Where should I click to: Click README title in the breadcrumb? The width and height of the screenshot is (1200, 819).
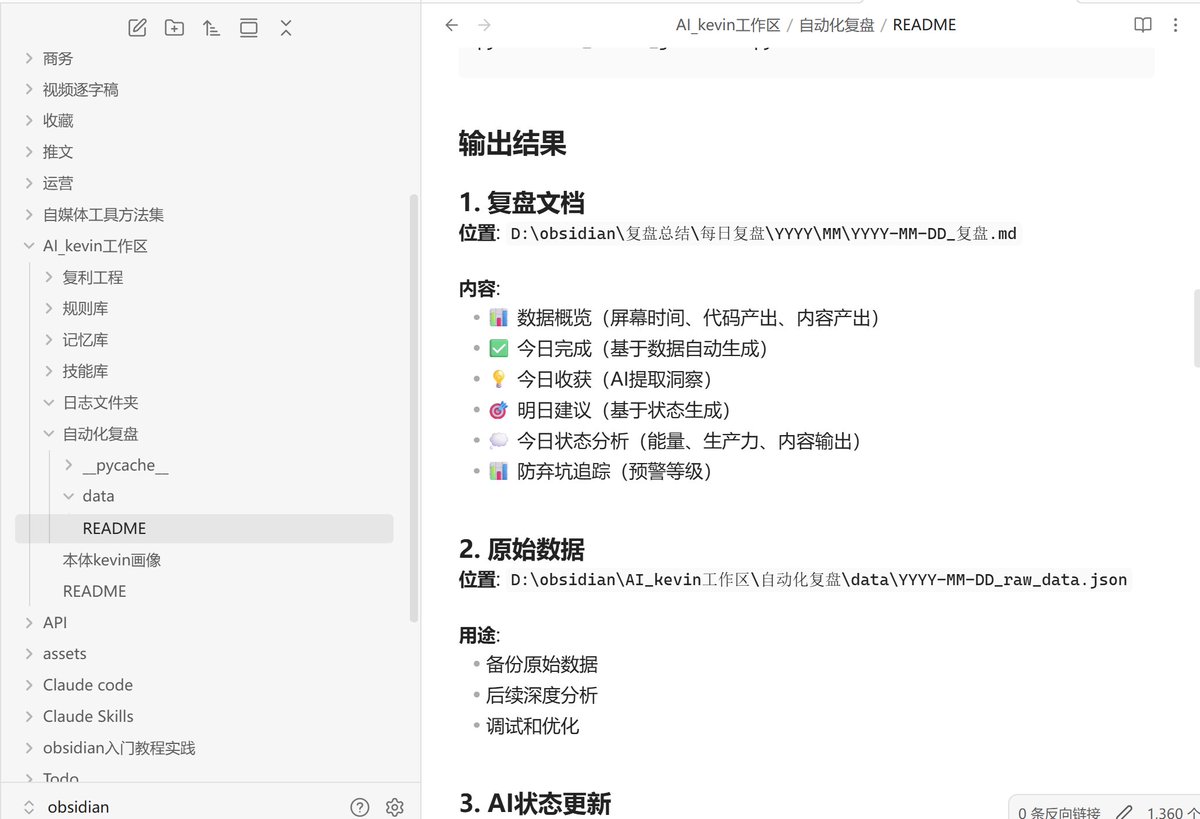(x=924, y=25)
